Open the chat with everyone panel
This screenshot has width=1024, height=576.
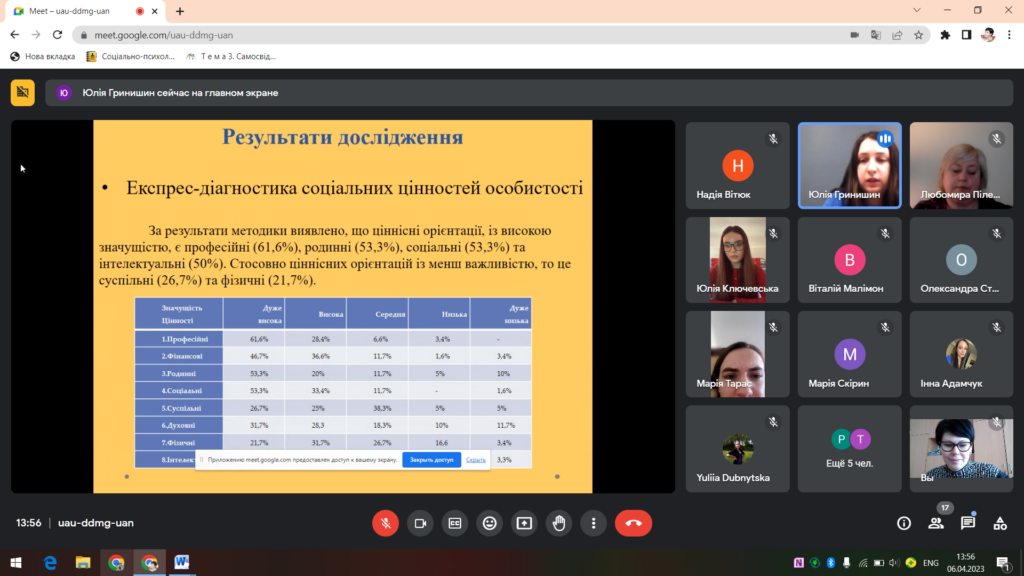pyautogui.click(x=968, y=523)
